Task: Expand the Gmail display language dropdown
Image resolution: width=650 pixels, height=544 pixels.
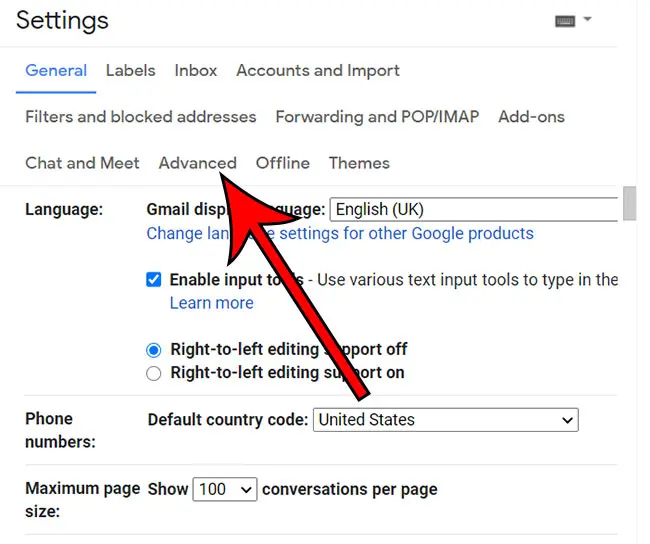Action: tap(474, 210)
